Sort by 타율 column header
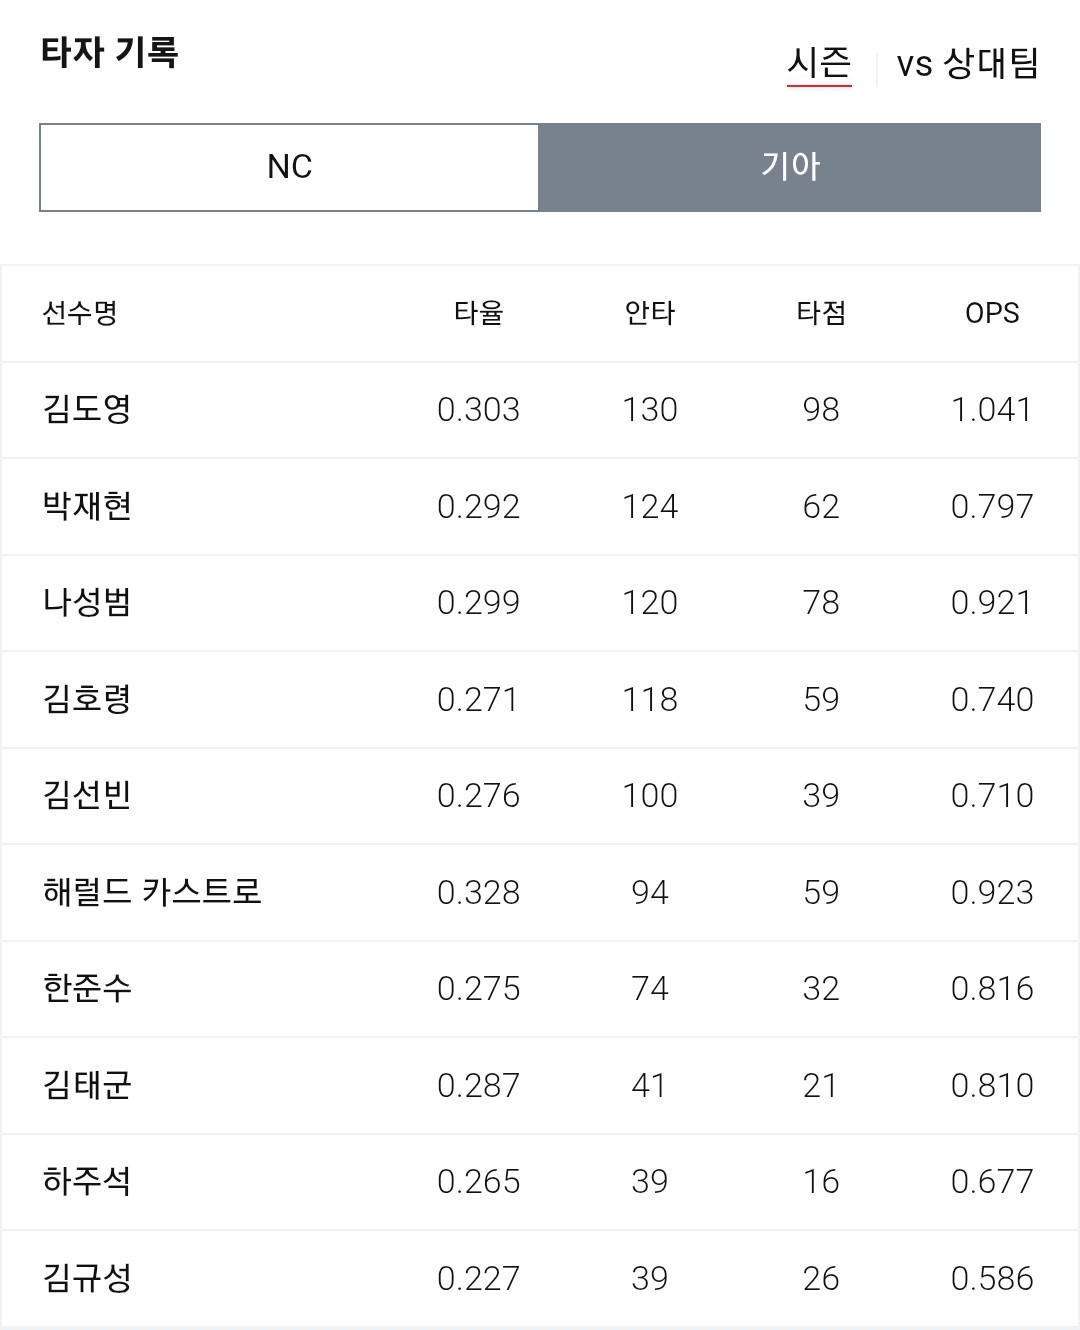Image resolution: width=1080 pixels, height=1330 pixels. (478, 313)
